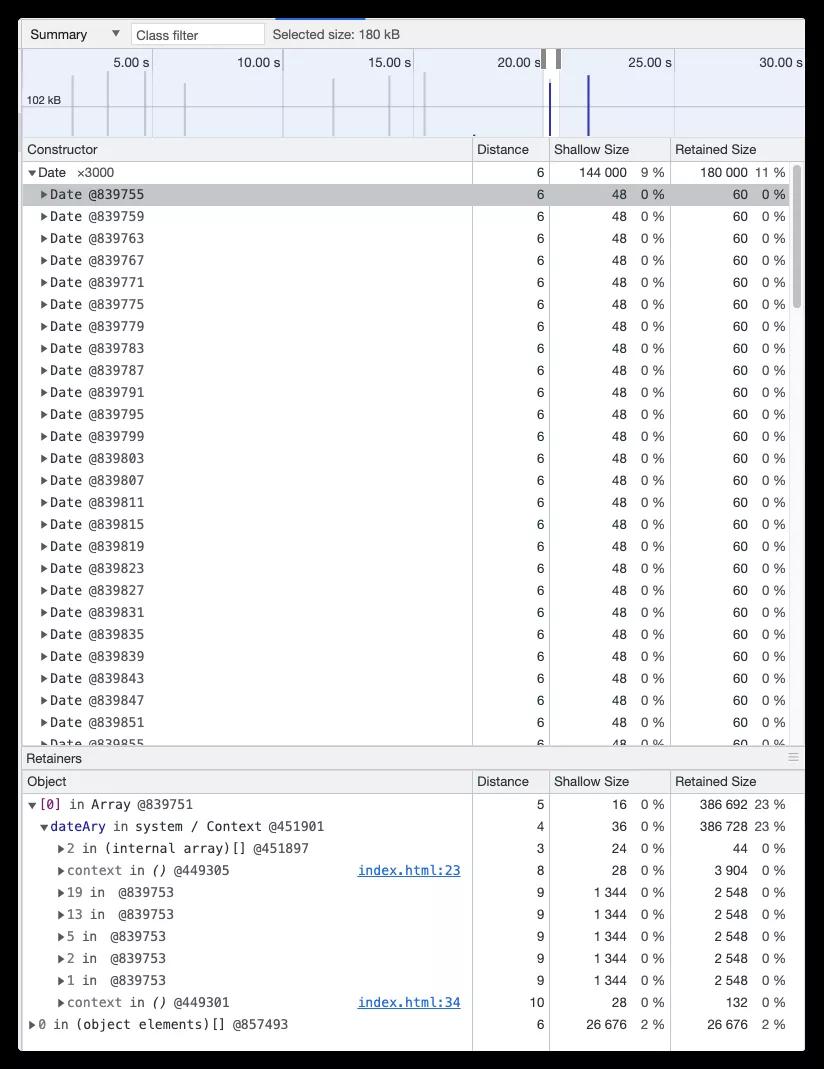Select the Date @839819 row
This screenshot has width=824, height=1069.
pyautogui.click(x=406, y=547)
